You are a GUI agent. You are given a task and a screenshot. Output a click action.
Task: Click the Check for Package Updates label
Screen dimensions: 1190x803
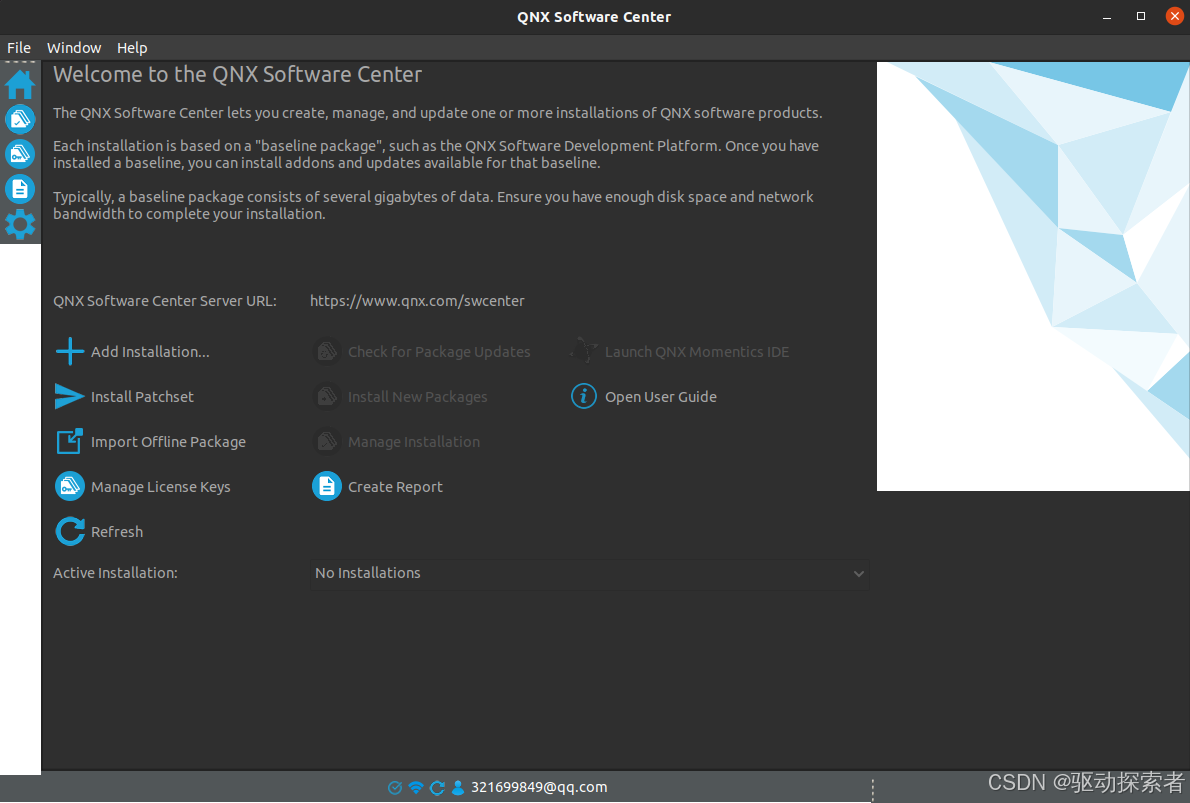(439, 351)
